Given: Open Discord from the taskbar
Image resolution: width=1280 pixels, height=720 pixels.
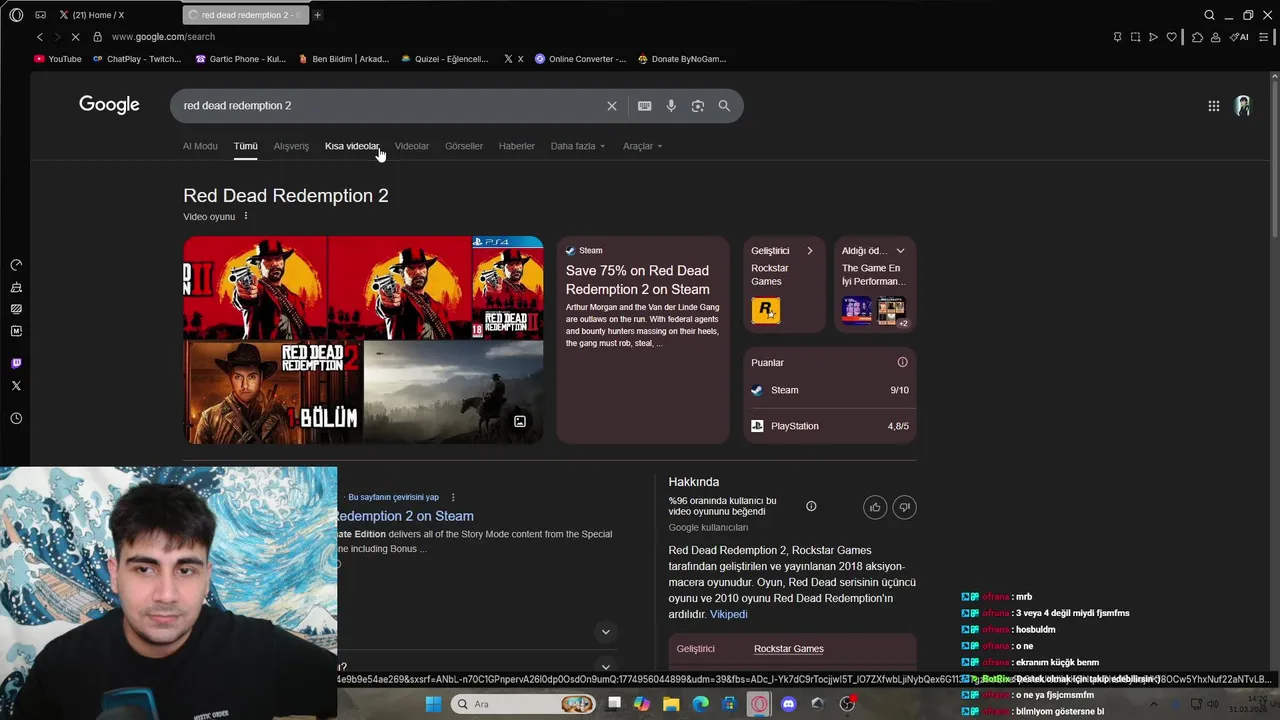Looking at the screenshot, I should pos(788,704).
